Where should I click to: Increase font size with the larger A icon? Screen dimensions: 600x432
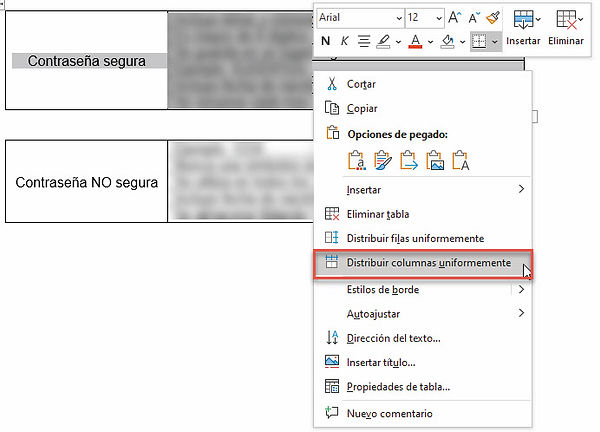tap(455, 17)
